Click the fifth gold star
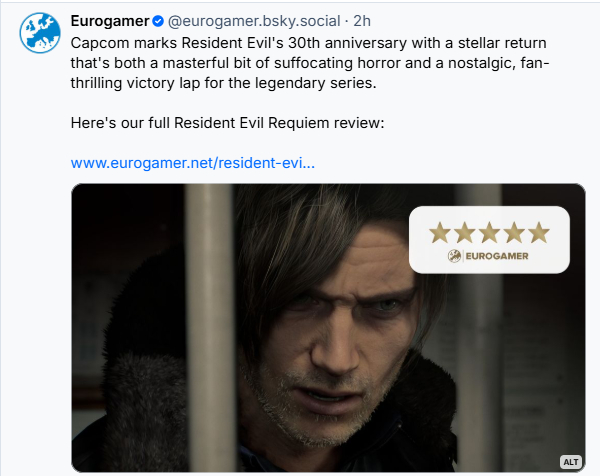Screen dimensions: 600x476 539,232
